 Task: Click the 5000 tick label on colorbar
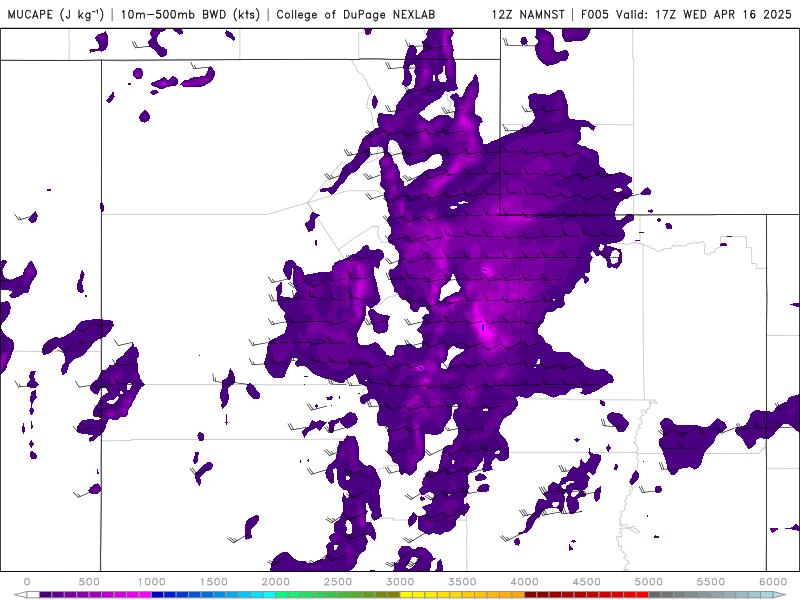[648, 582]
